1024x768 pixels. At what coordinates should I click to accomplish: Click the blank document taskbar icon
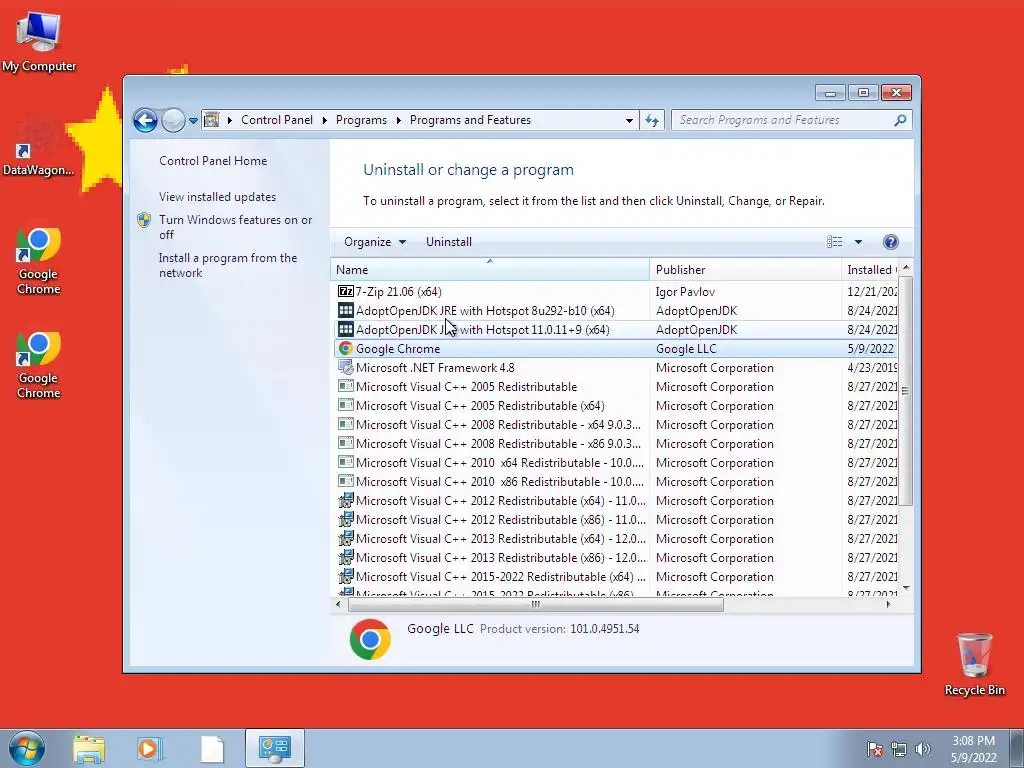coord(212,749)
